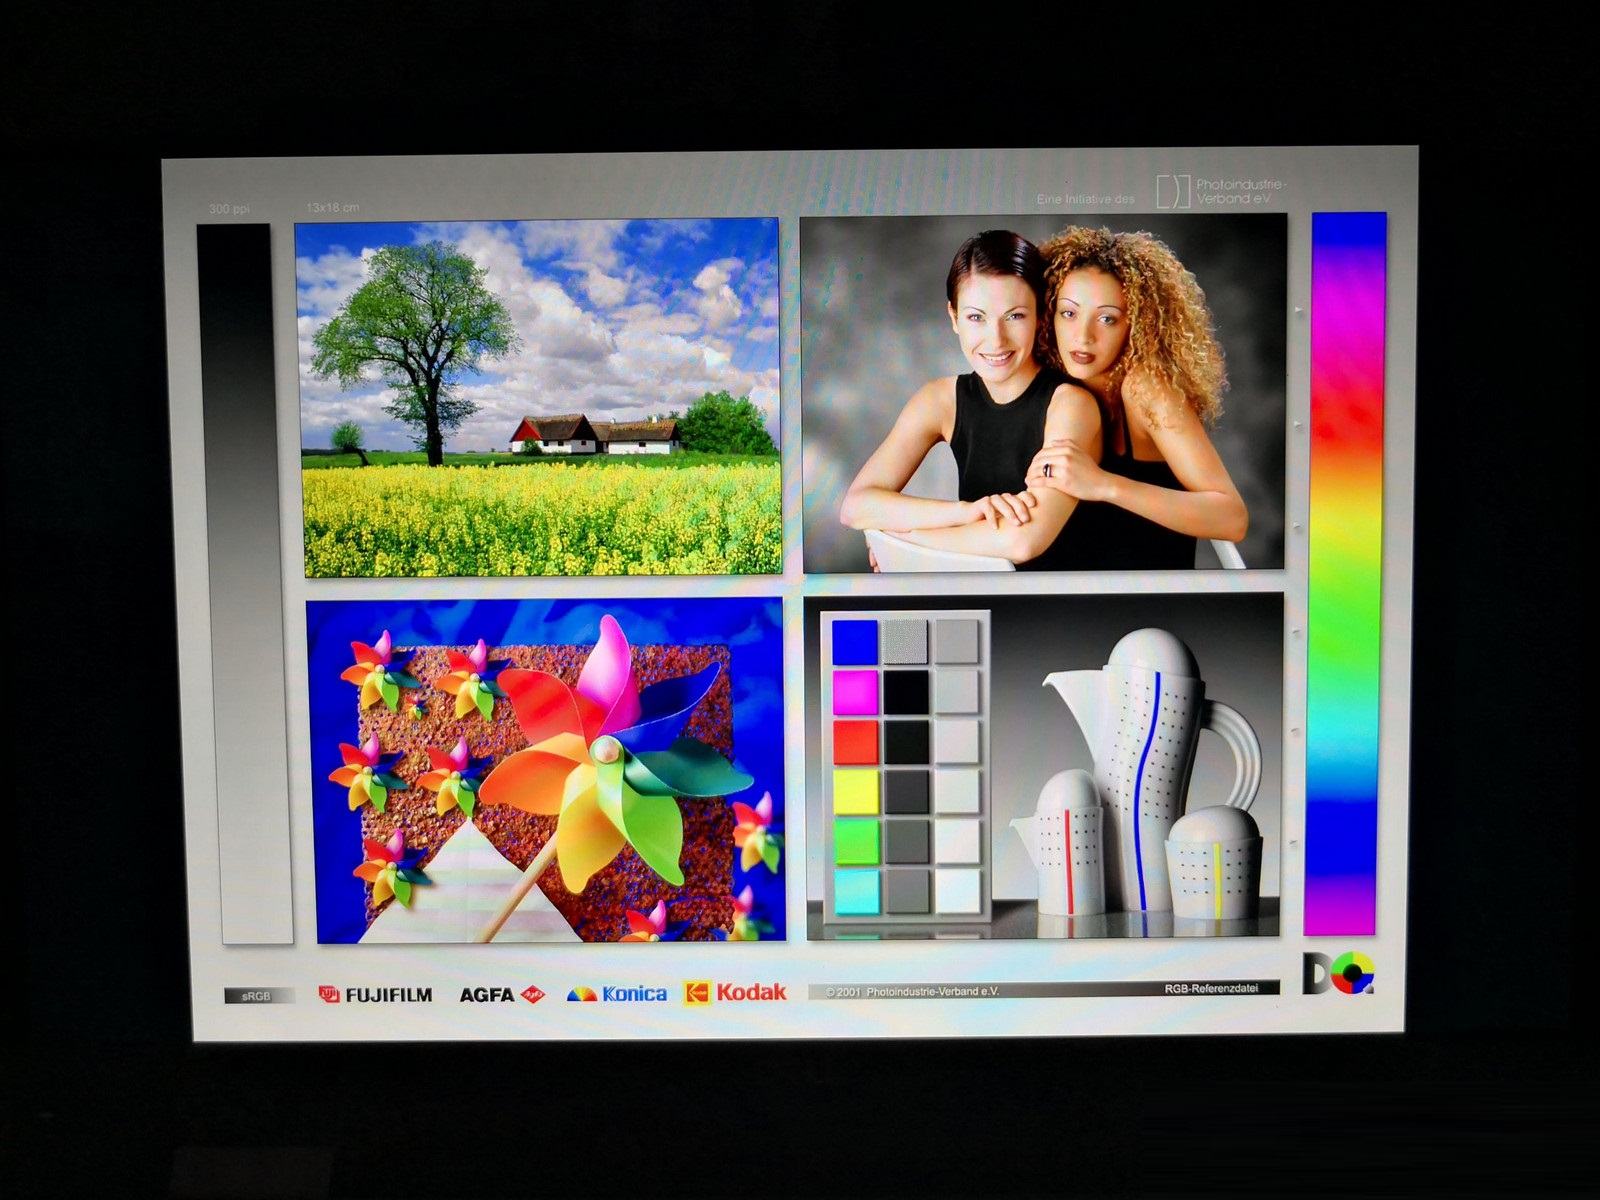Click the Konica logo
Viewport: 1600px width, 1200px height.
(617, 993)
